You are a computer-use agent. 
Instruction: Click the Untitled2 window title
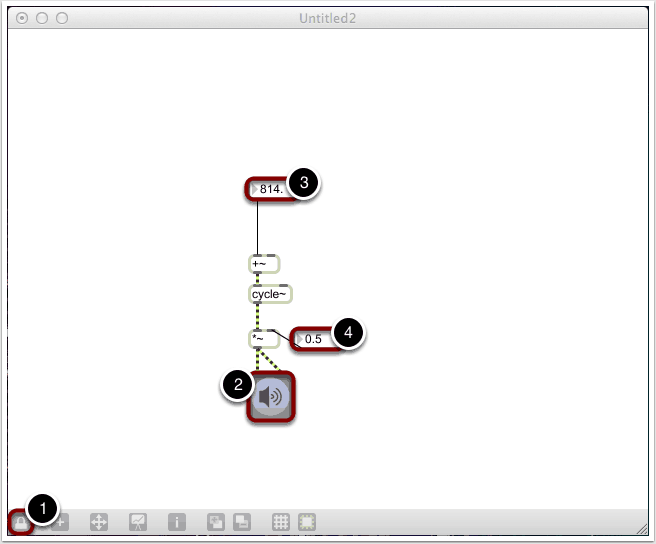328,18
